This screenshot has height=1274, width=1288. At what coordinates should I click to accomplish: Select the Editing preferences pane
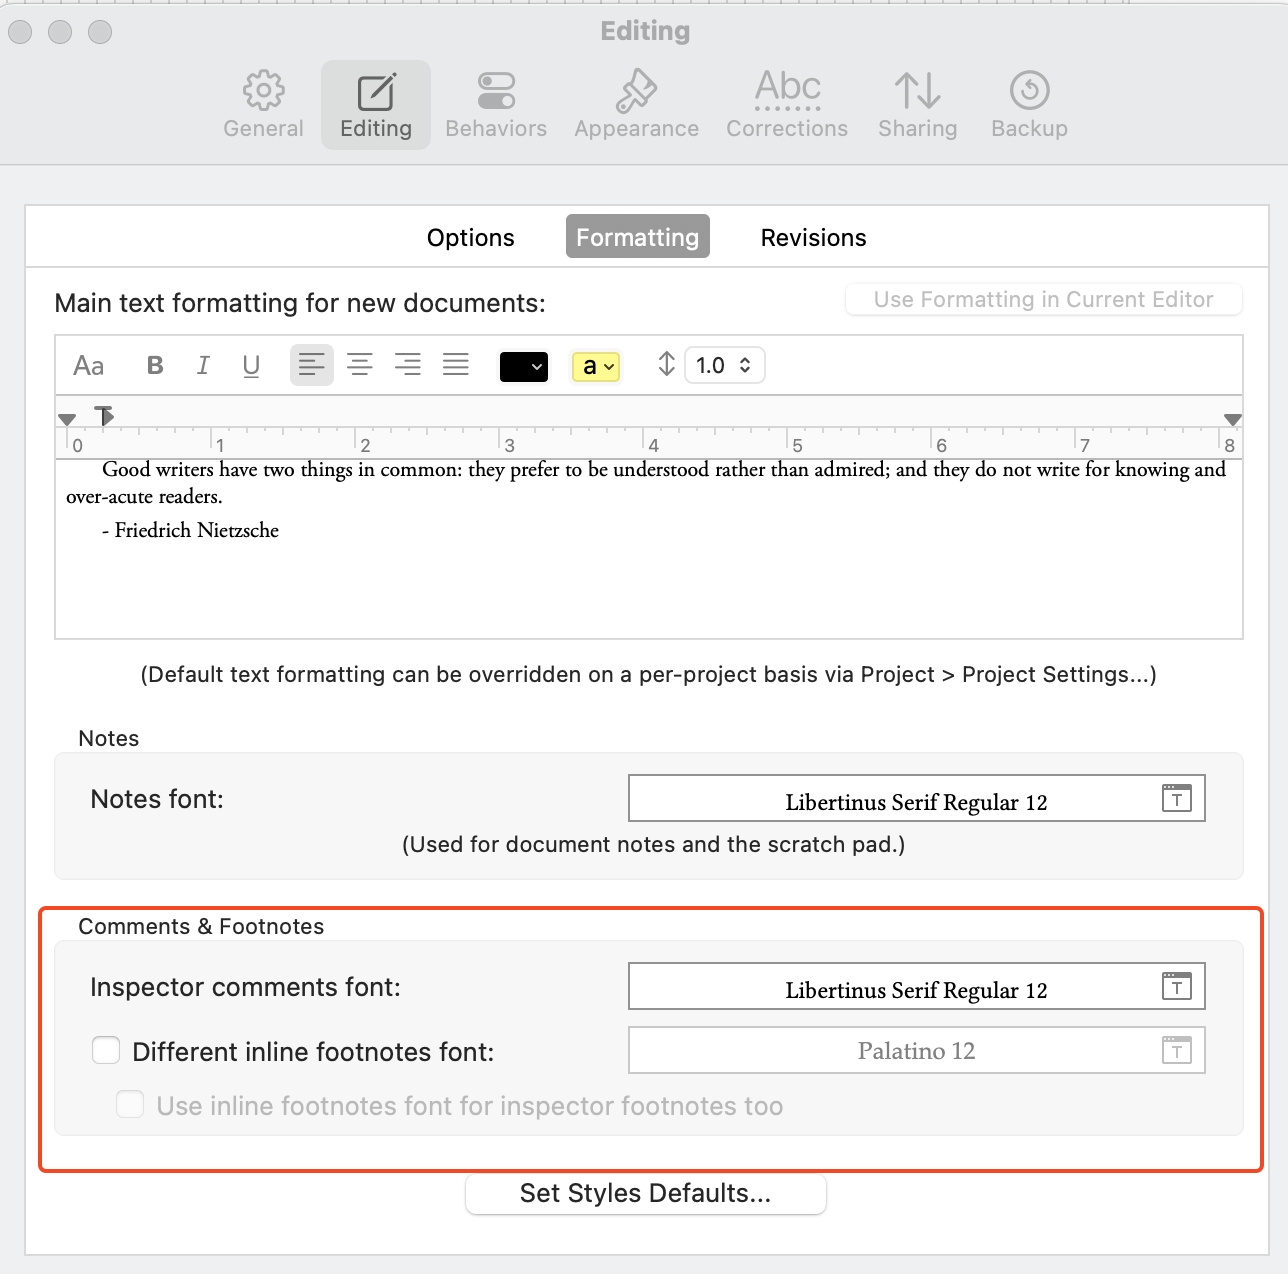pyautogui.click(x=376, y=105)
